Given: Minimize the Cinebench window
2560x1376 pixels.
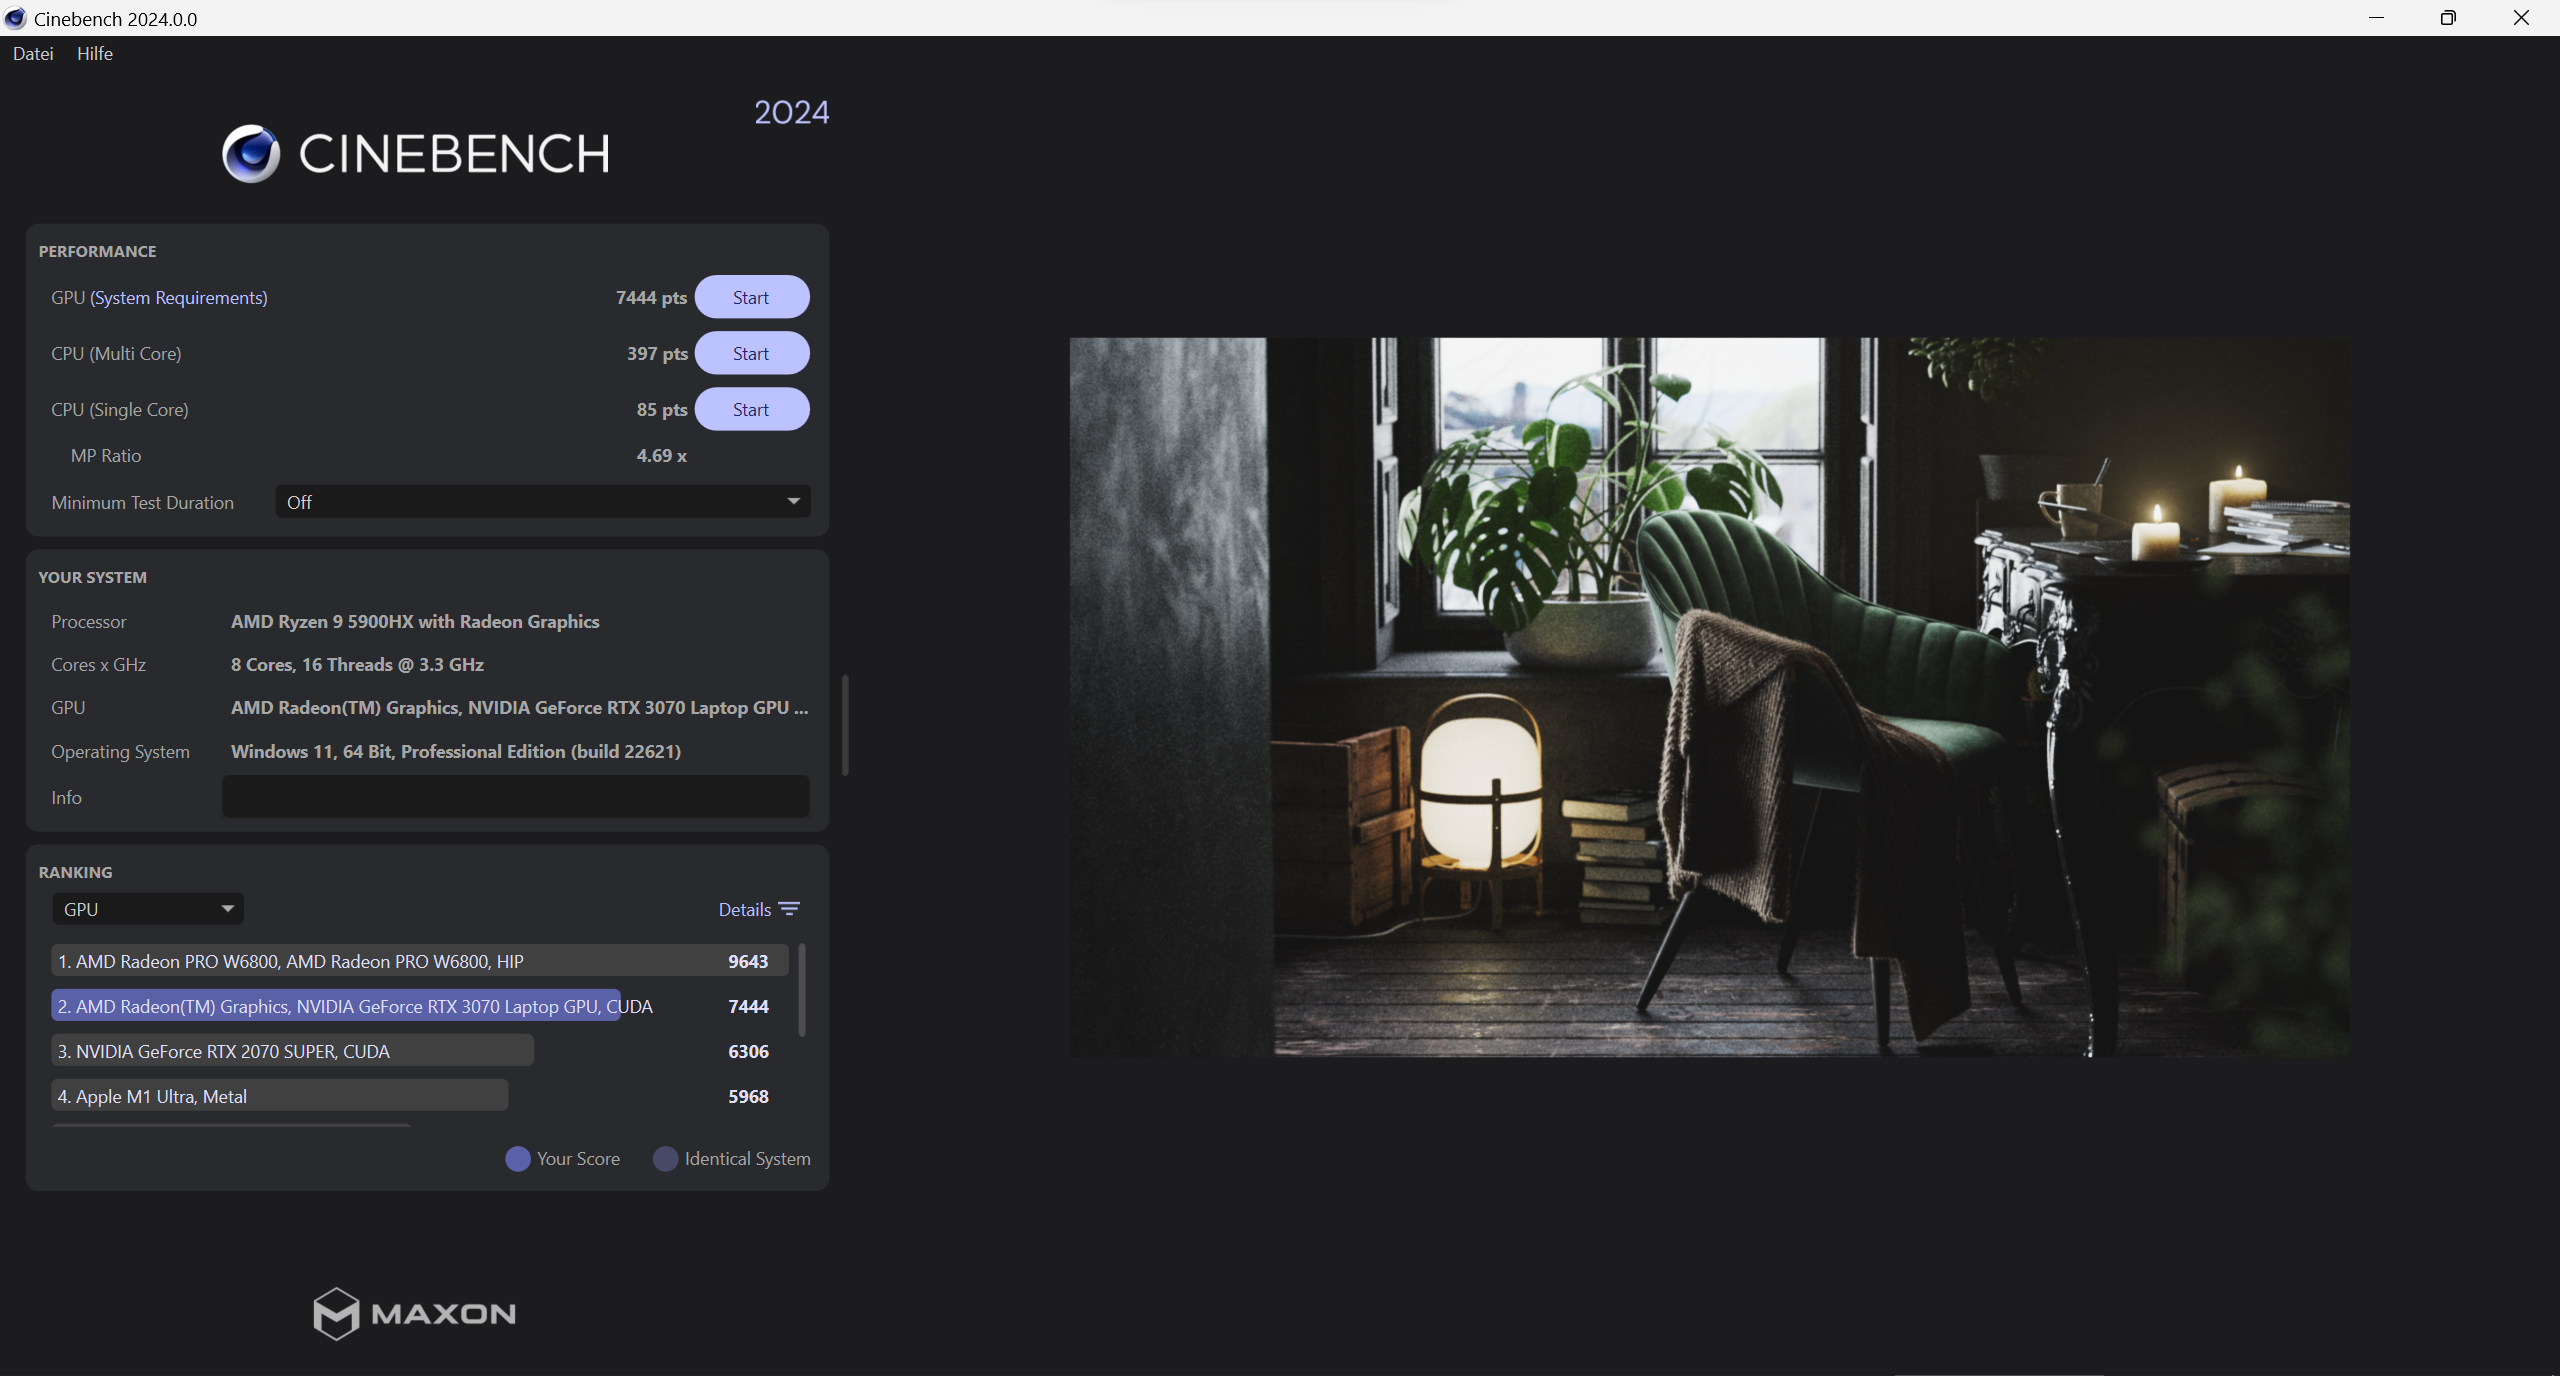Looking at the screenshot, I should [x=2377, y=18].
